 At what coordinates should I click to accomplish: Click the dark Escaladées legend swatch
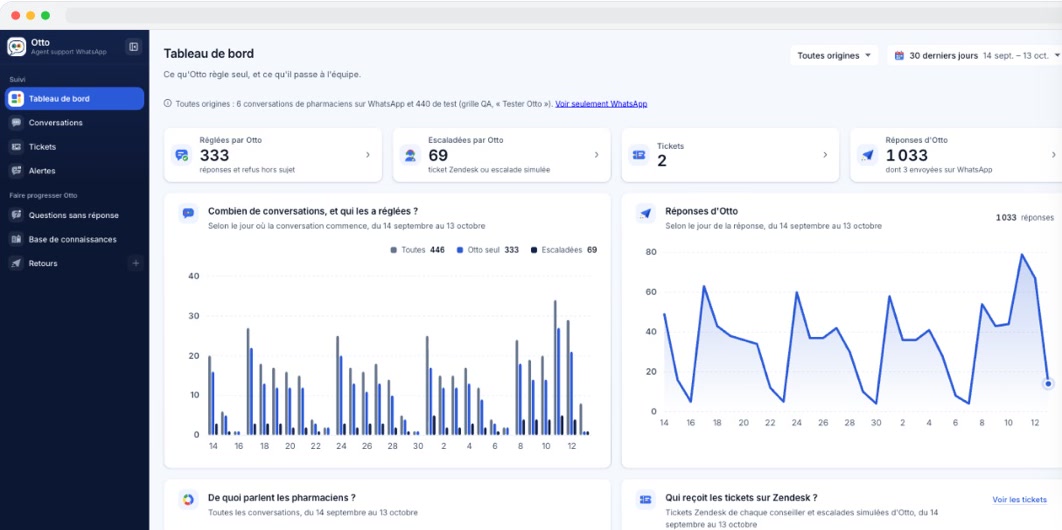[534, 250]
